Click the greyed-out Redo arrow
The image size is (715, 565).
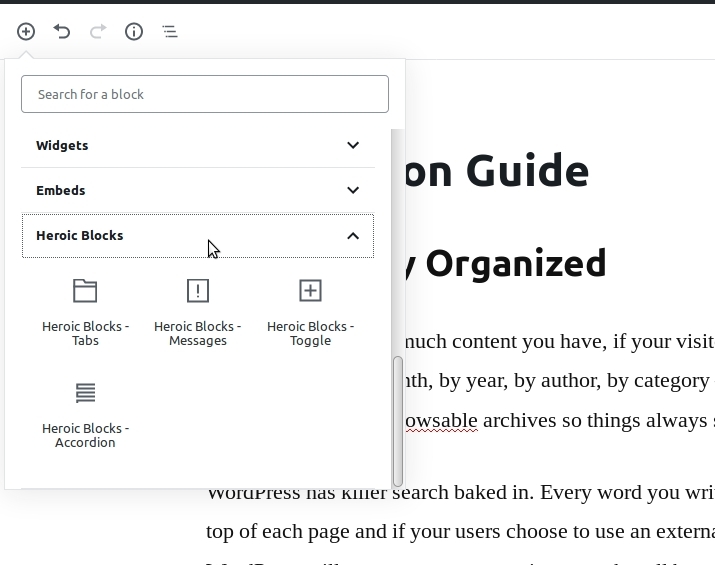pyautogui.click(x=98, y=31)
